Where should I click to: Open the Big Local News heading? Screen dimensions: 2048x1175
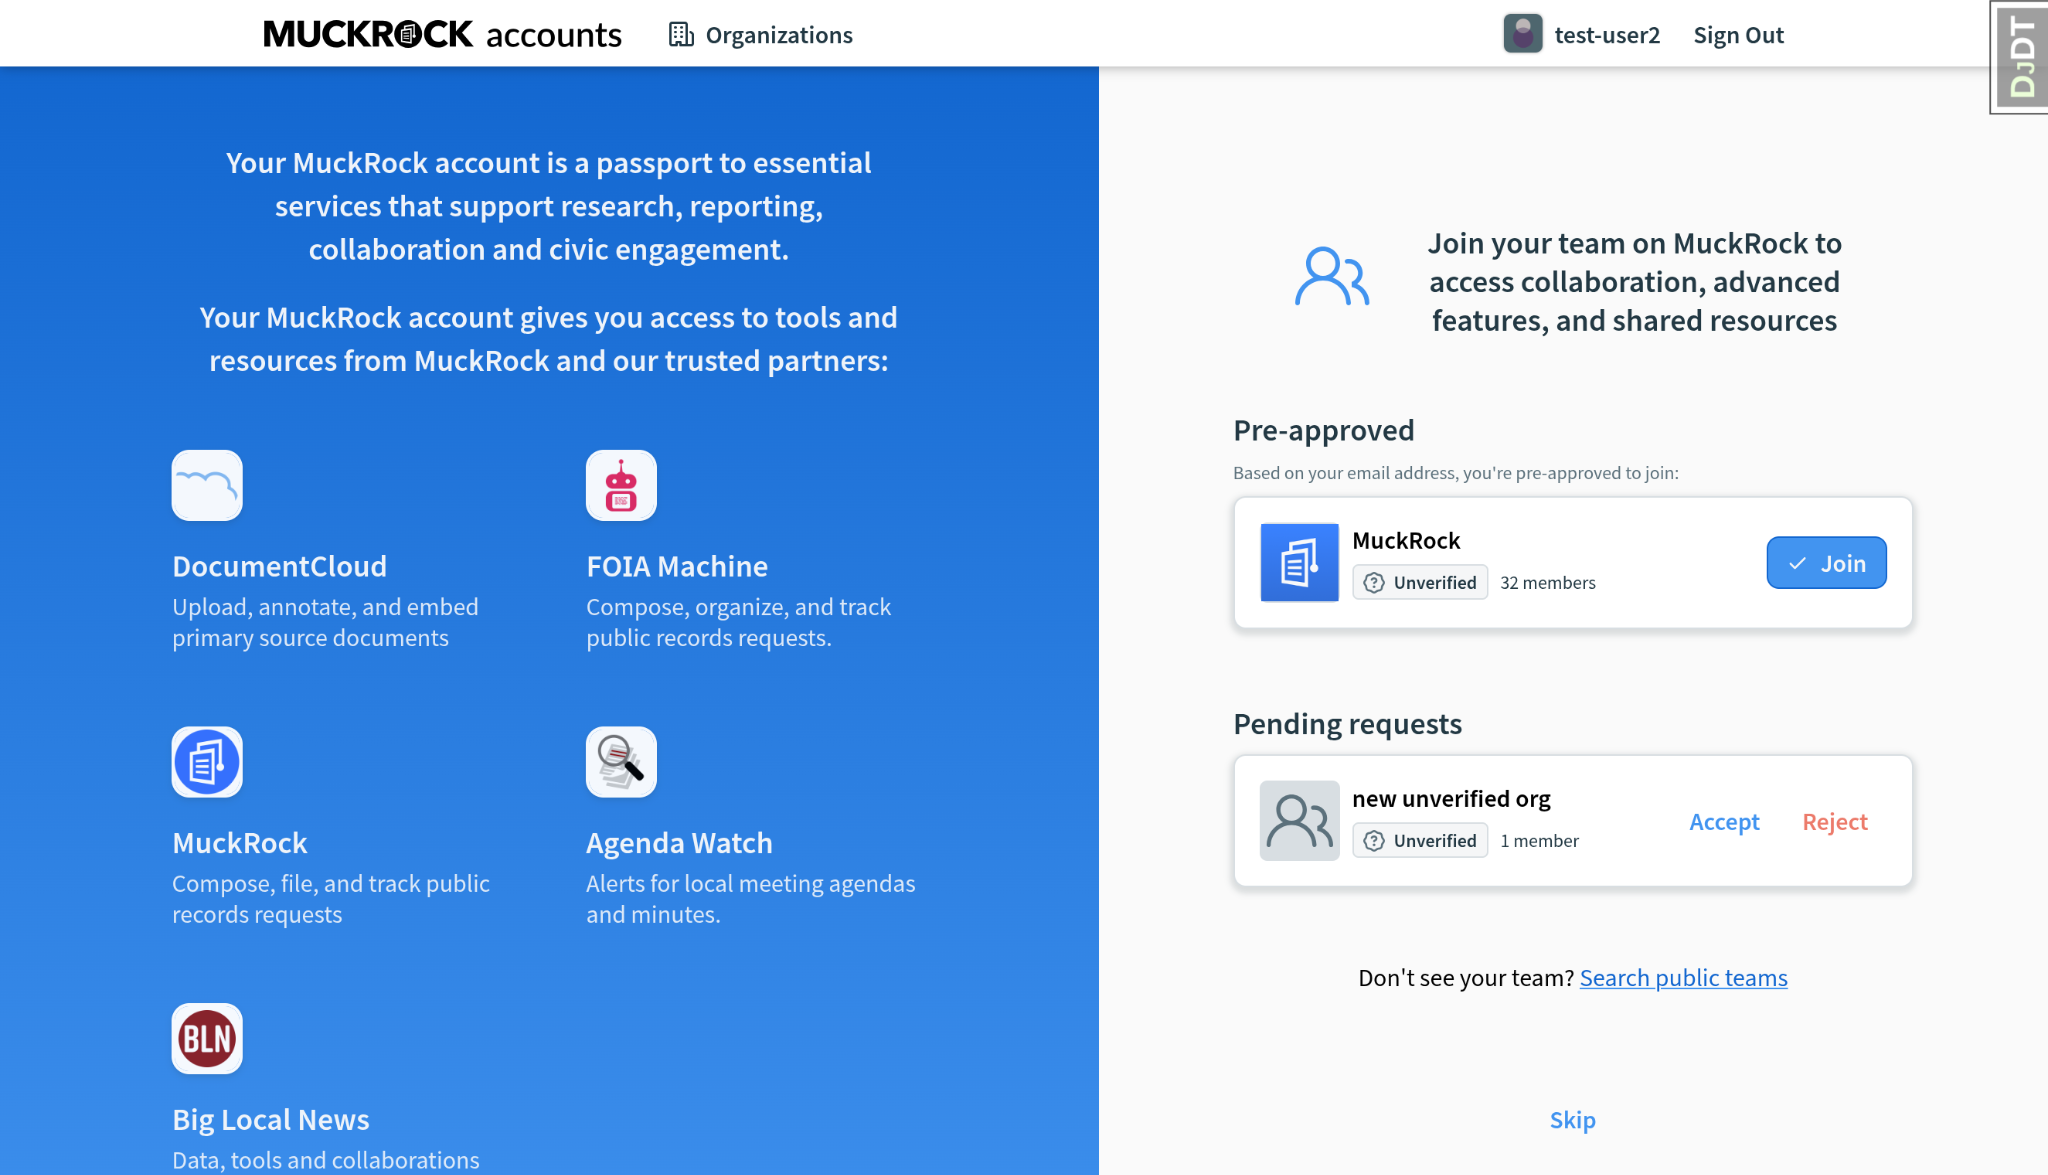click(x=270, y=1119)
